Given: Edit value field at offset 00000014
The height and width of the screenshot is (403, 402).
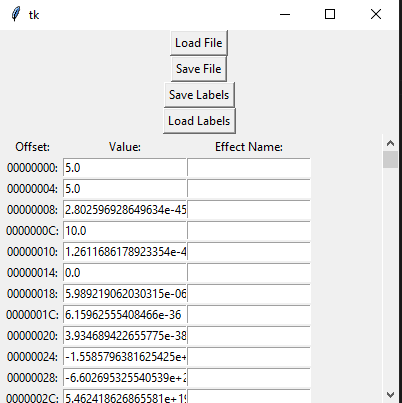Looking at the screenshot, I should click(x=125, y=272).
